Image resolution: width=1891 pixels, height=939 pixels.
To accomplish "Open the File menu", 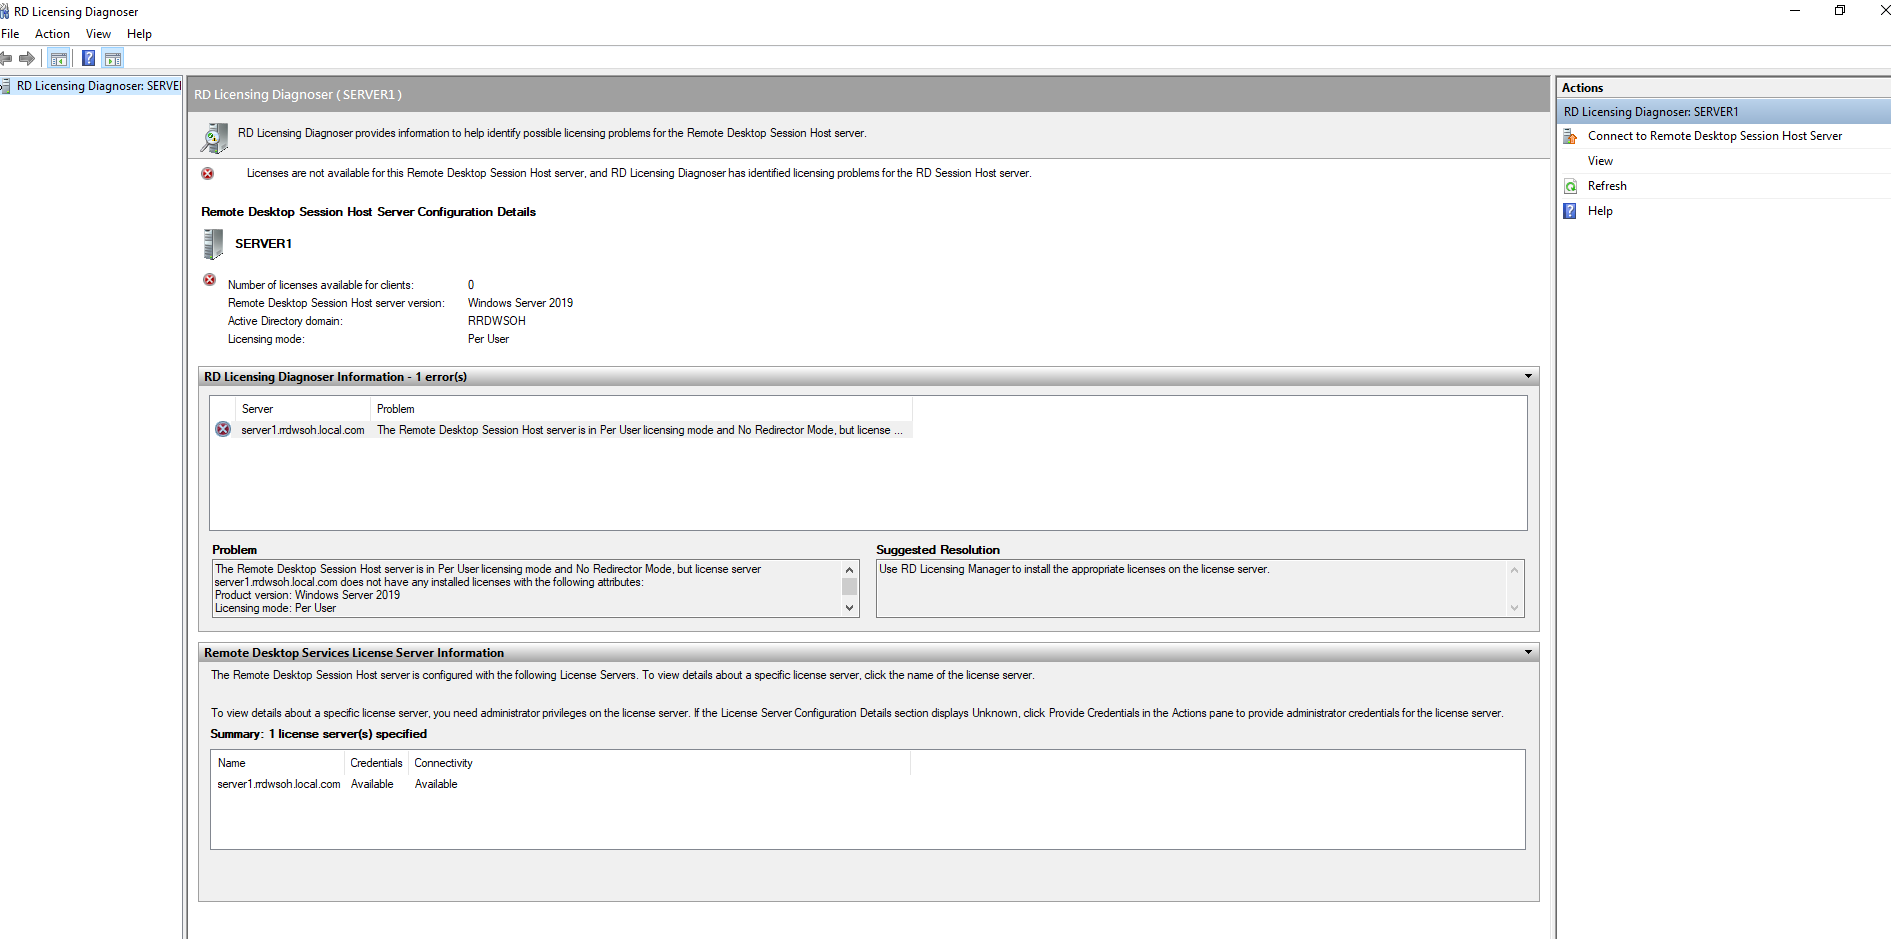I will click(10, 34).
